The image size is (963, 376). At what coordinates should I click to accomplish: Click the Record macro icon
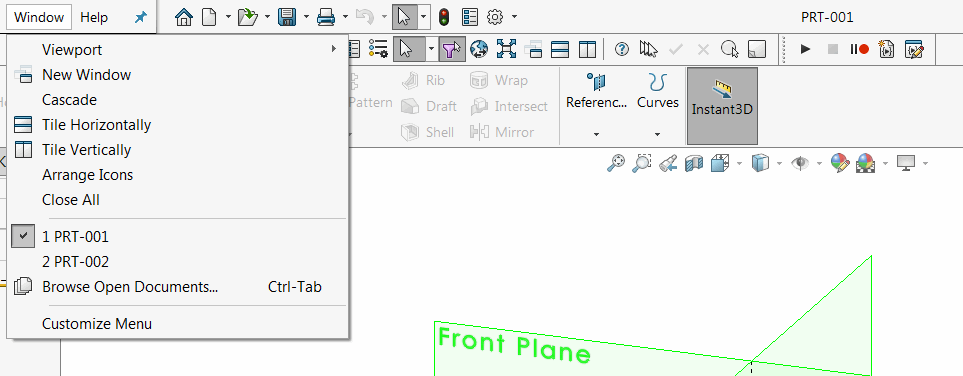click(x=859, y=49)
